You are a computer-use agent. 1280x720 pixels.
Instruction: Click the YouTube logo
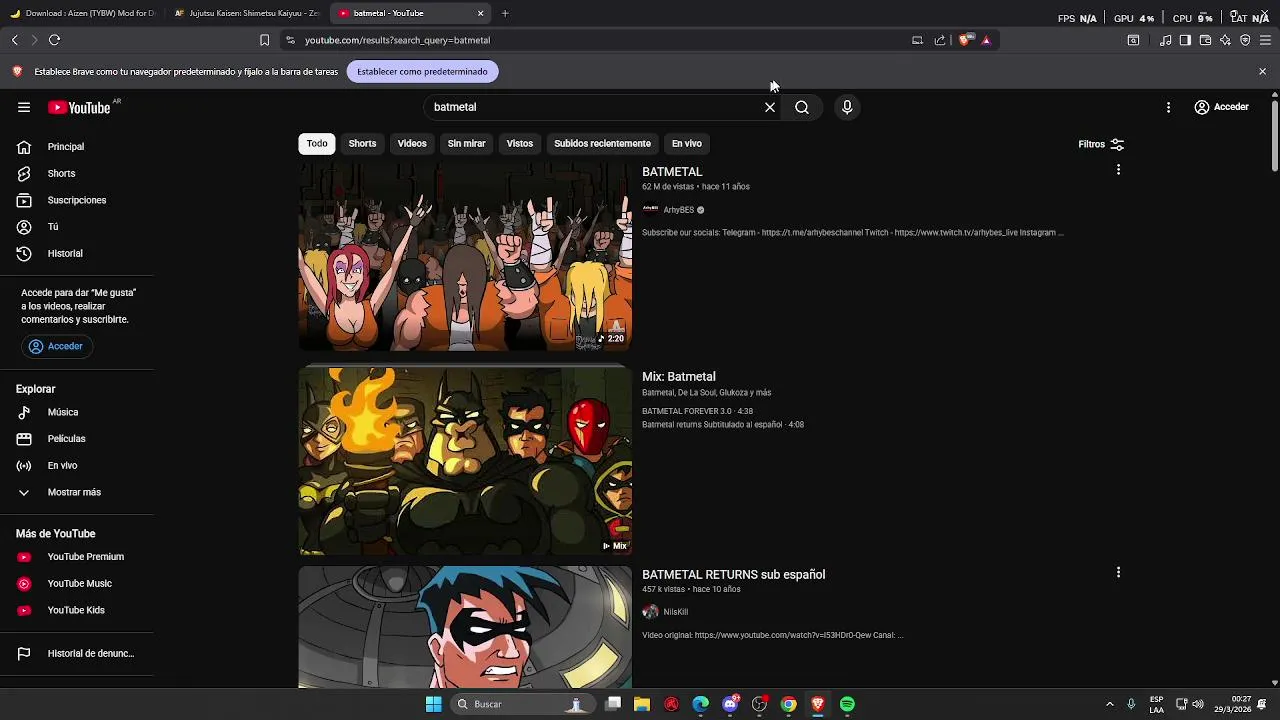(79, 107)
